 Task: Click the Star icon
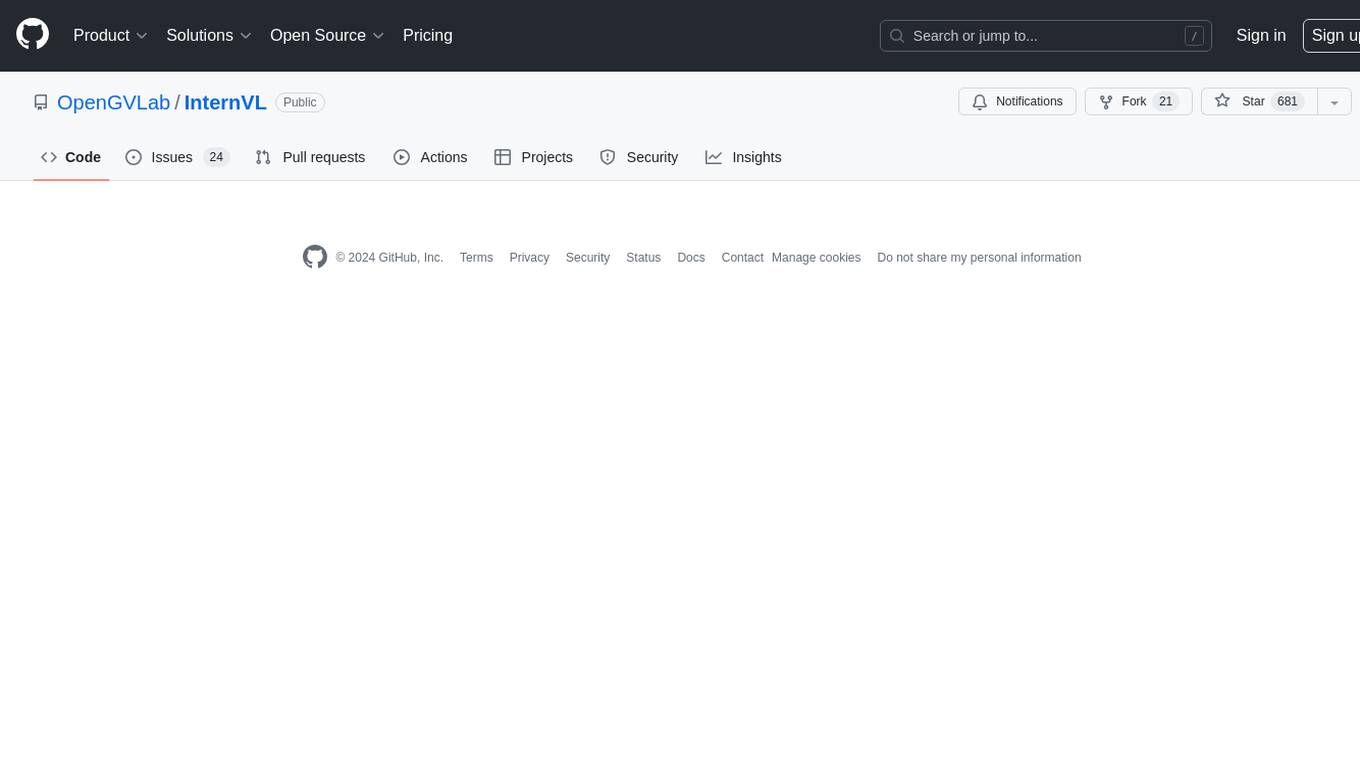coord(1222,101)
